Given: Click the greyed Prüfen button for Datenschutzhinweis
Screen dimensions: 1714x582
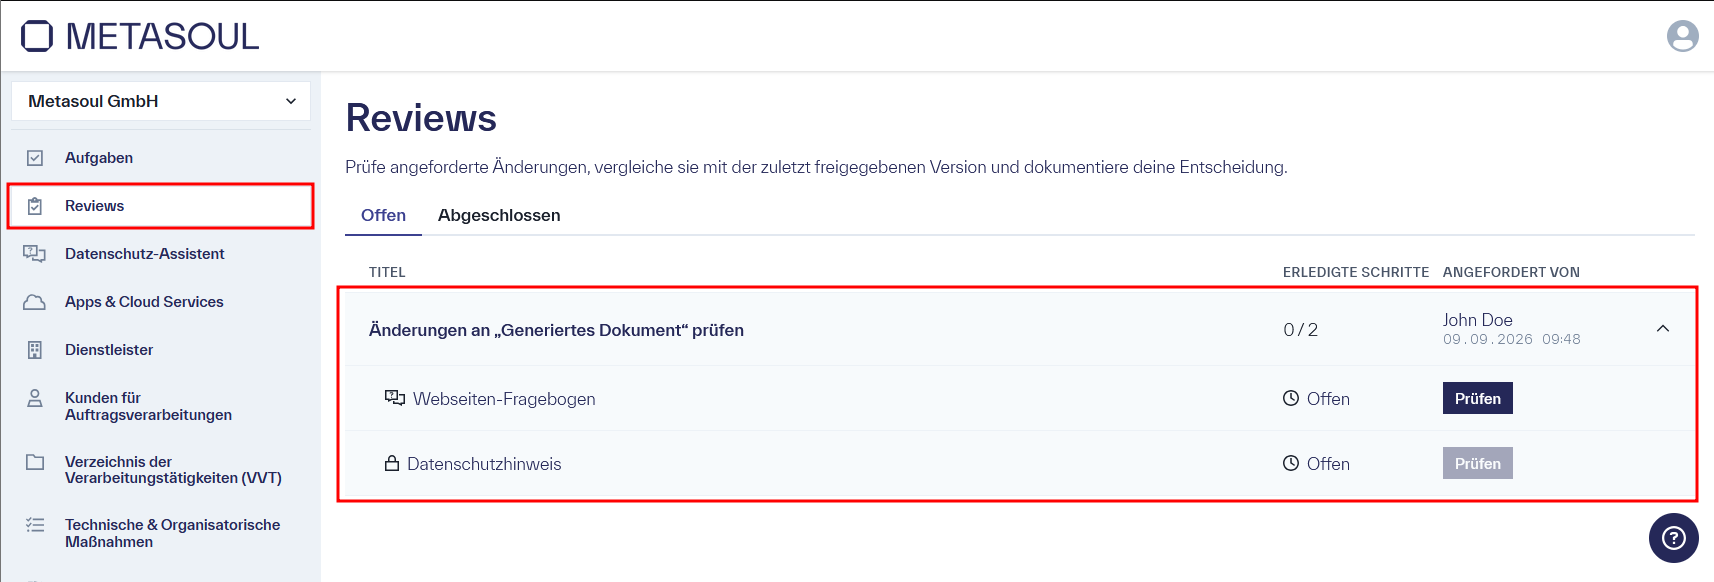Looking at the screenshot, I should 1477,463.
